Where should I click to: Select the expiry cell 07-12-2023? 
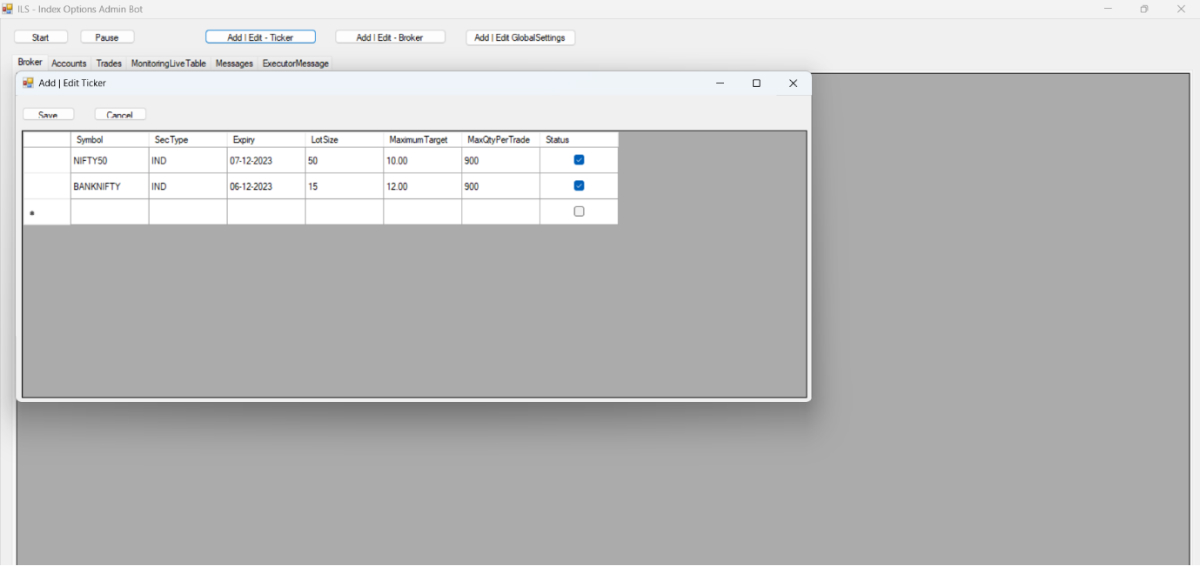coord(266,160)
